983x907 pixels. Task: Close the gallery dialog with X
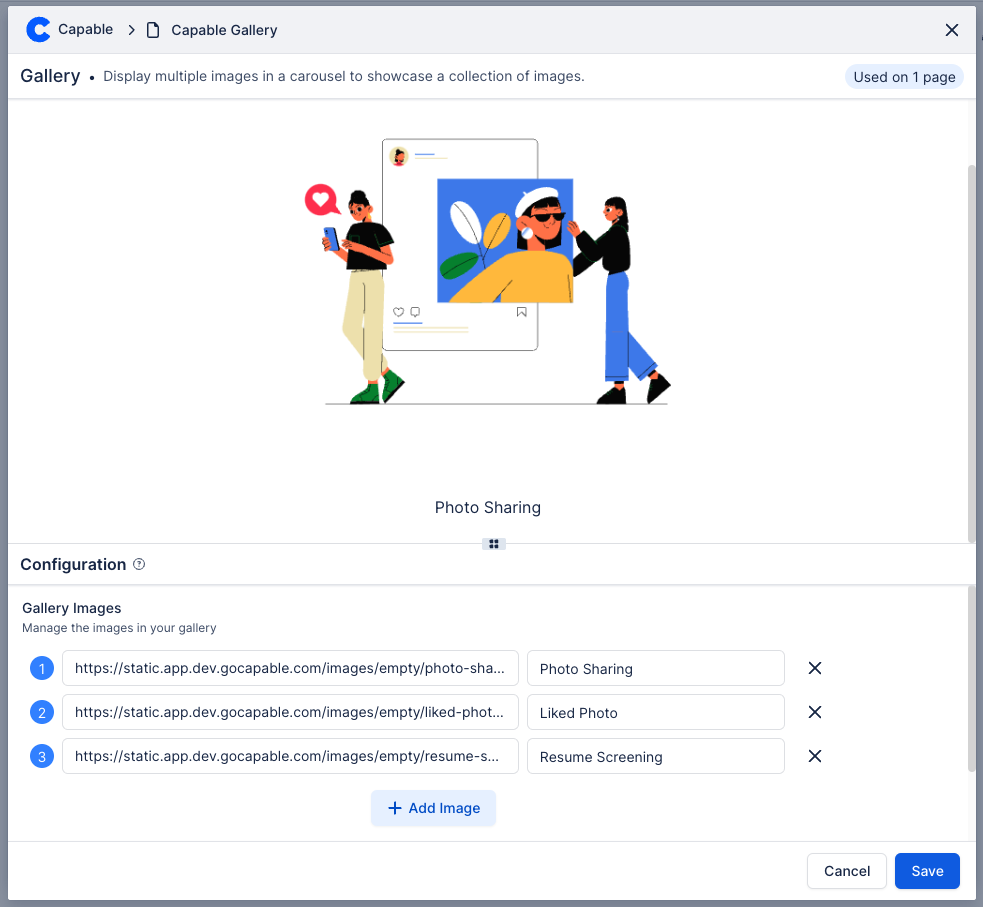951,30
